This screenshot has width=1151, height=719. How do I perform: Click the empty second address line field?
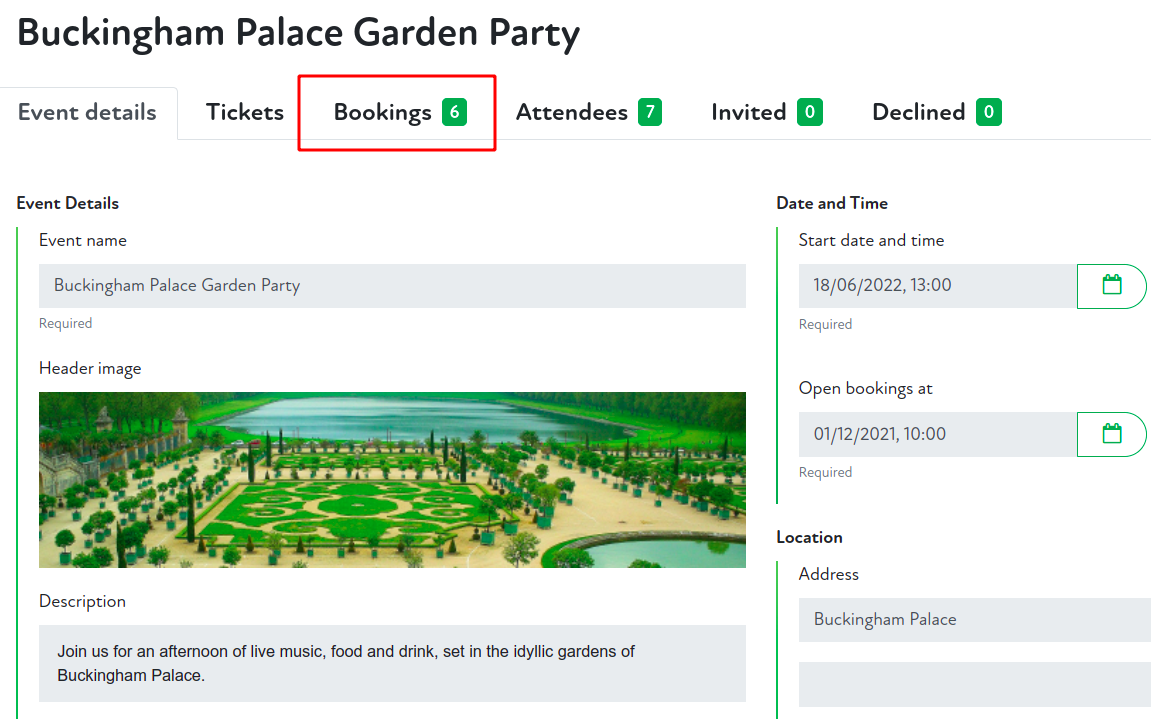974,684
